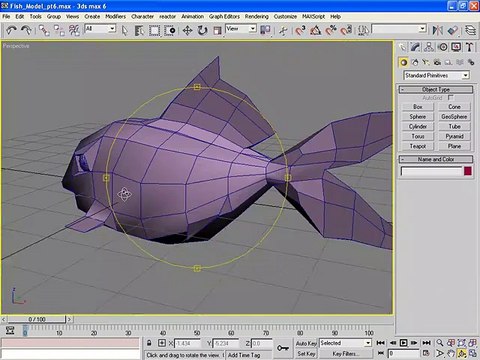Open the Rendering menu
This screenshot has height=360, width=480.
(256, 16)
